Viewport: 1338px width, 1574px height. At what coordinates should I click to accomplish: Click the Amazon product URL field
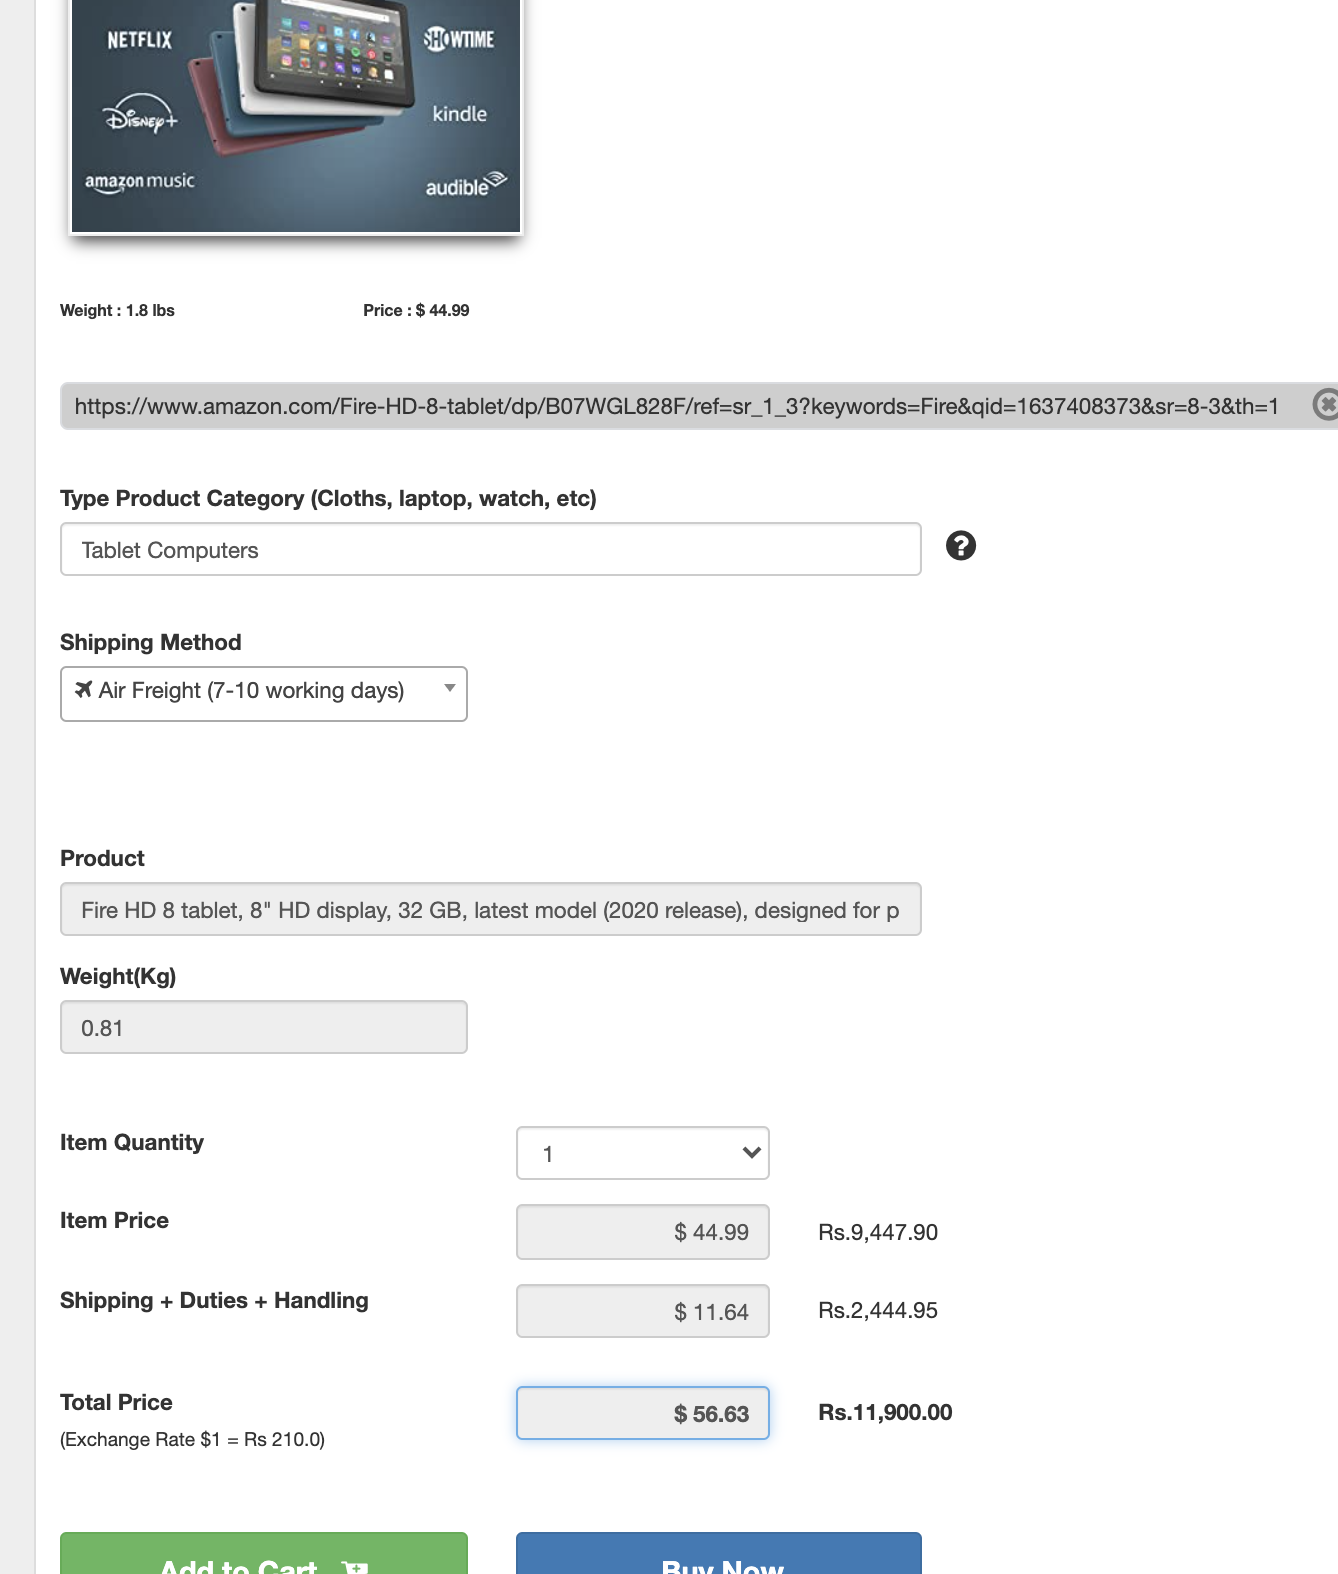pyautogui.click(x=685, y=406)
